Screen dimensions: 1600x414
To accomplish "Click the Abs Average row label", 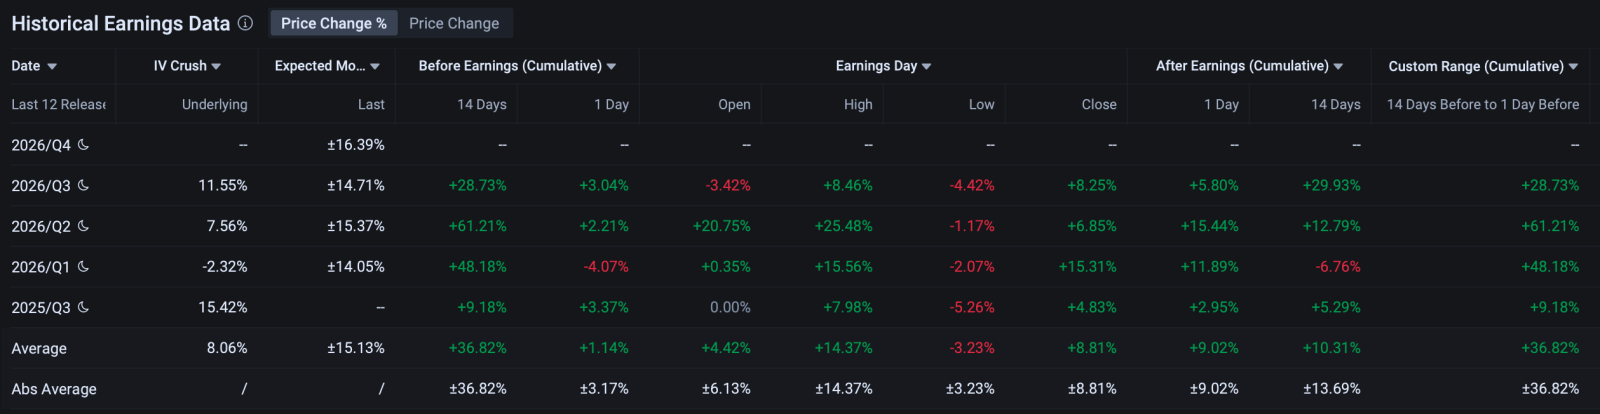I will tap(54, 389).
